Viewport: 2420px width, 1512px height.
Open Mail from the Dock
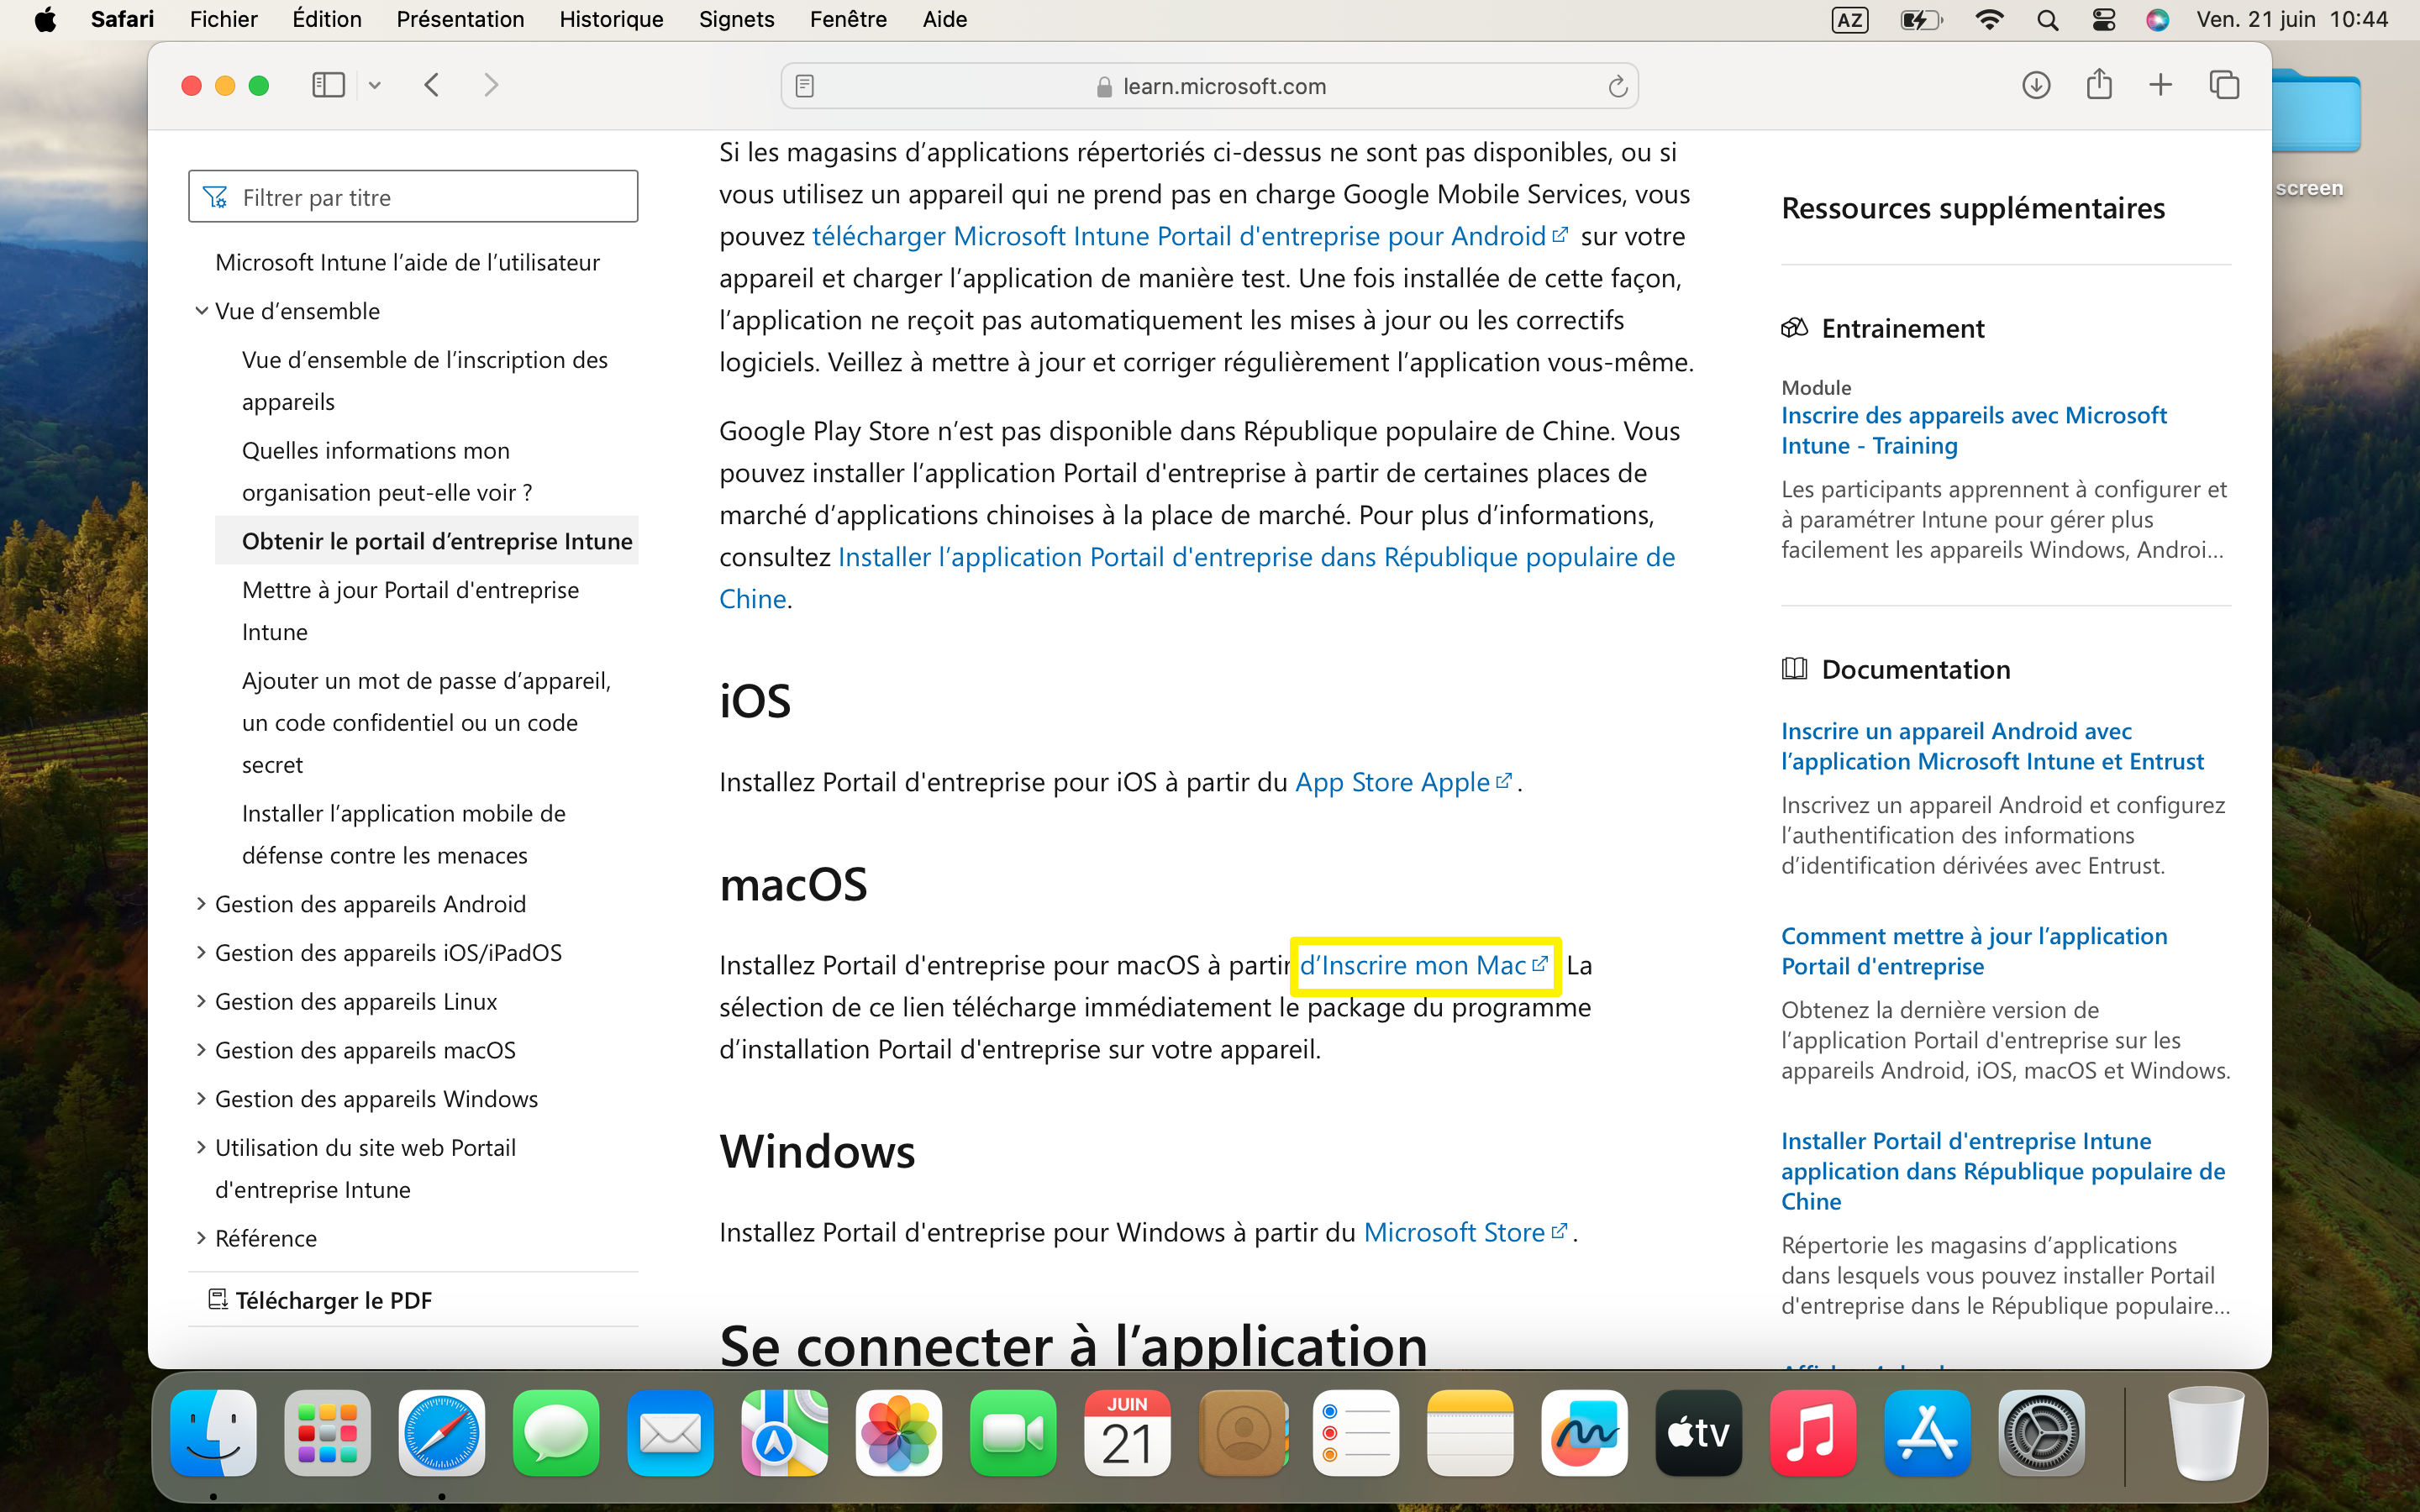coord(670,1433)
